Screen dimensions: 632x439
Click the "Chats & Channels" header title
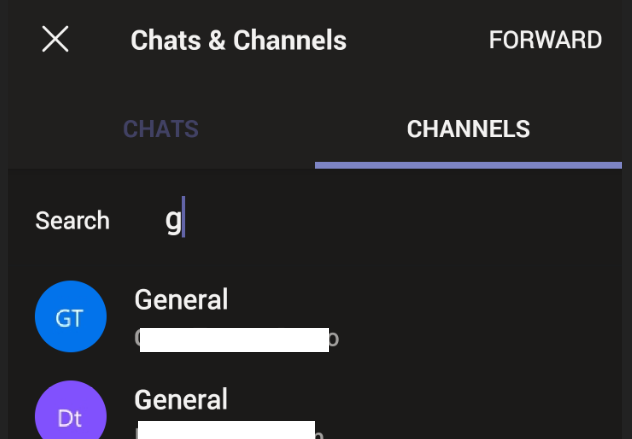(238, 41)
